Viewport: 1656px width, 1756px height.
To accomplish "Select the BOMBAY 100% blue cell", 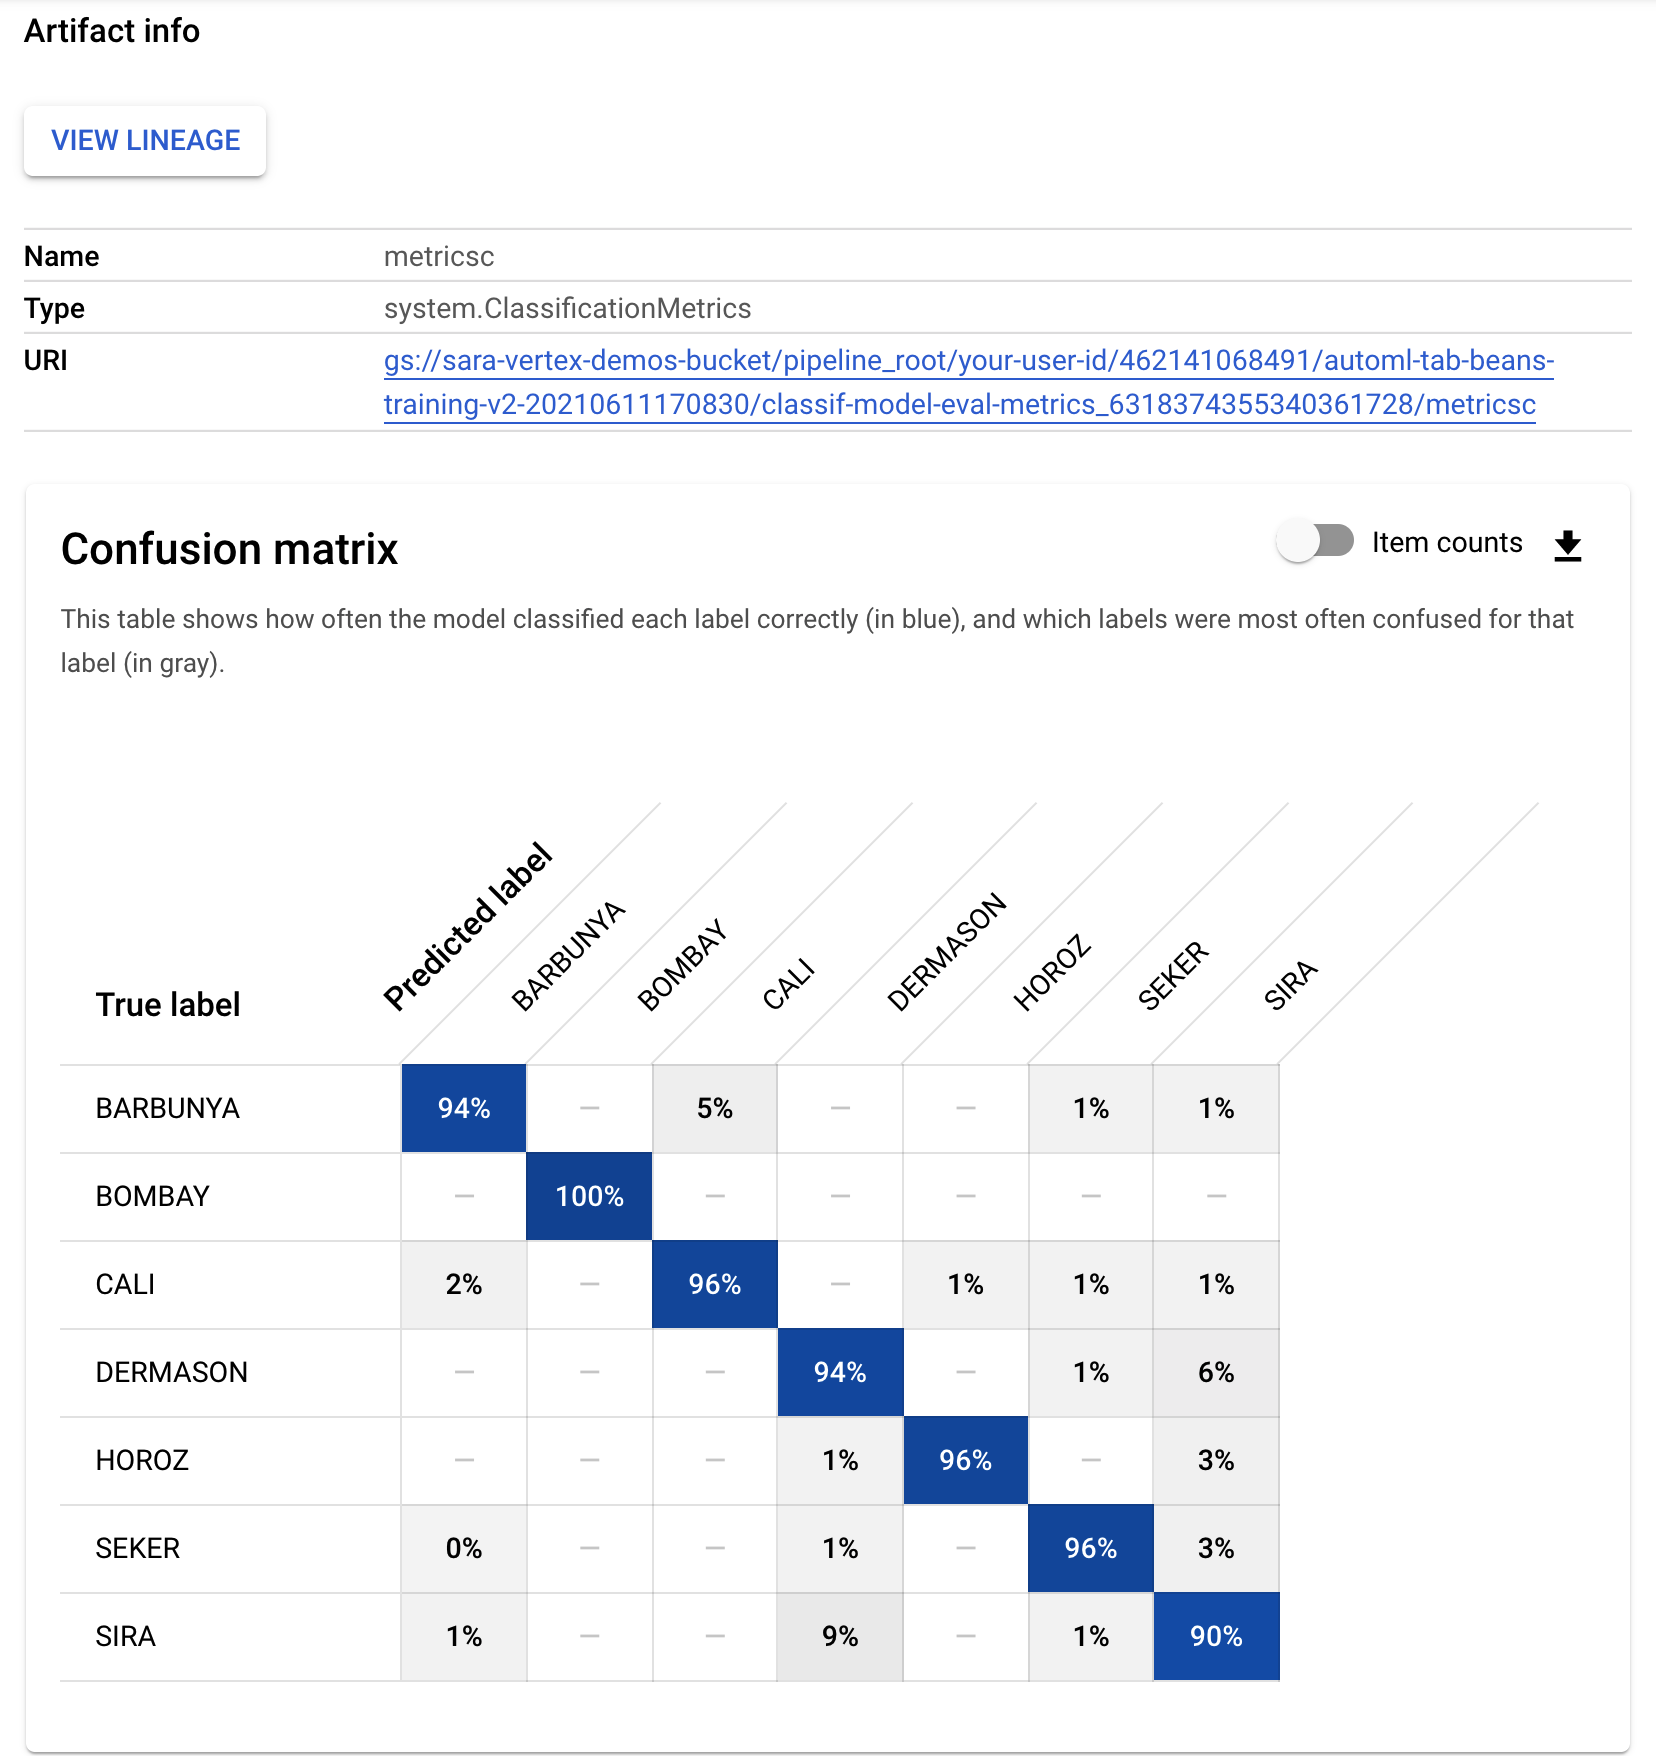I will click(x=589, y=1196).
